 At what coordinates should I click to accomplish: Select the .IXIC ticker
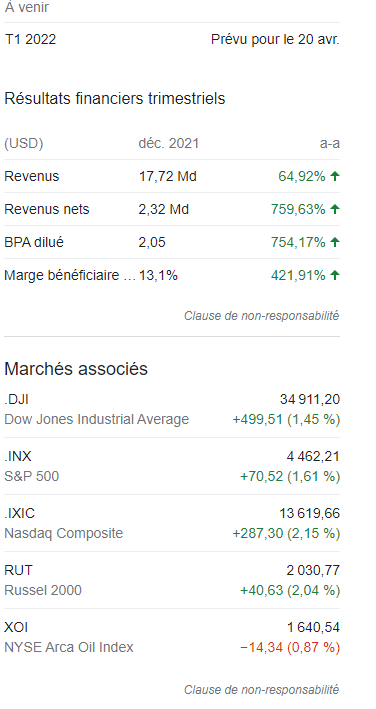19,514
